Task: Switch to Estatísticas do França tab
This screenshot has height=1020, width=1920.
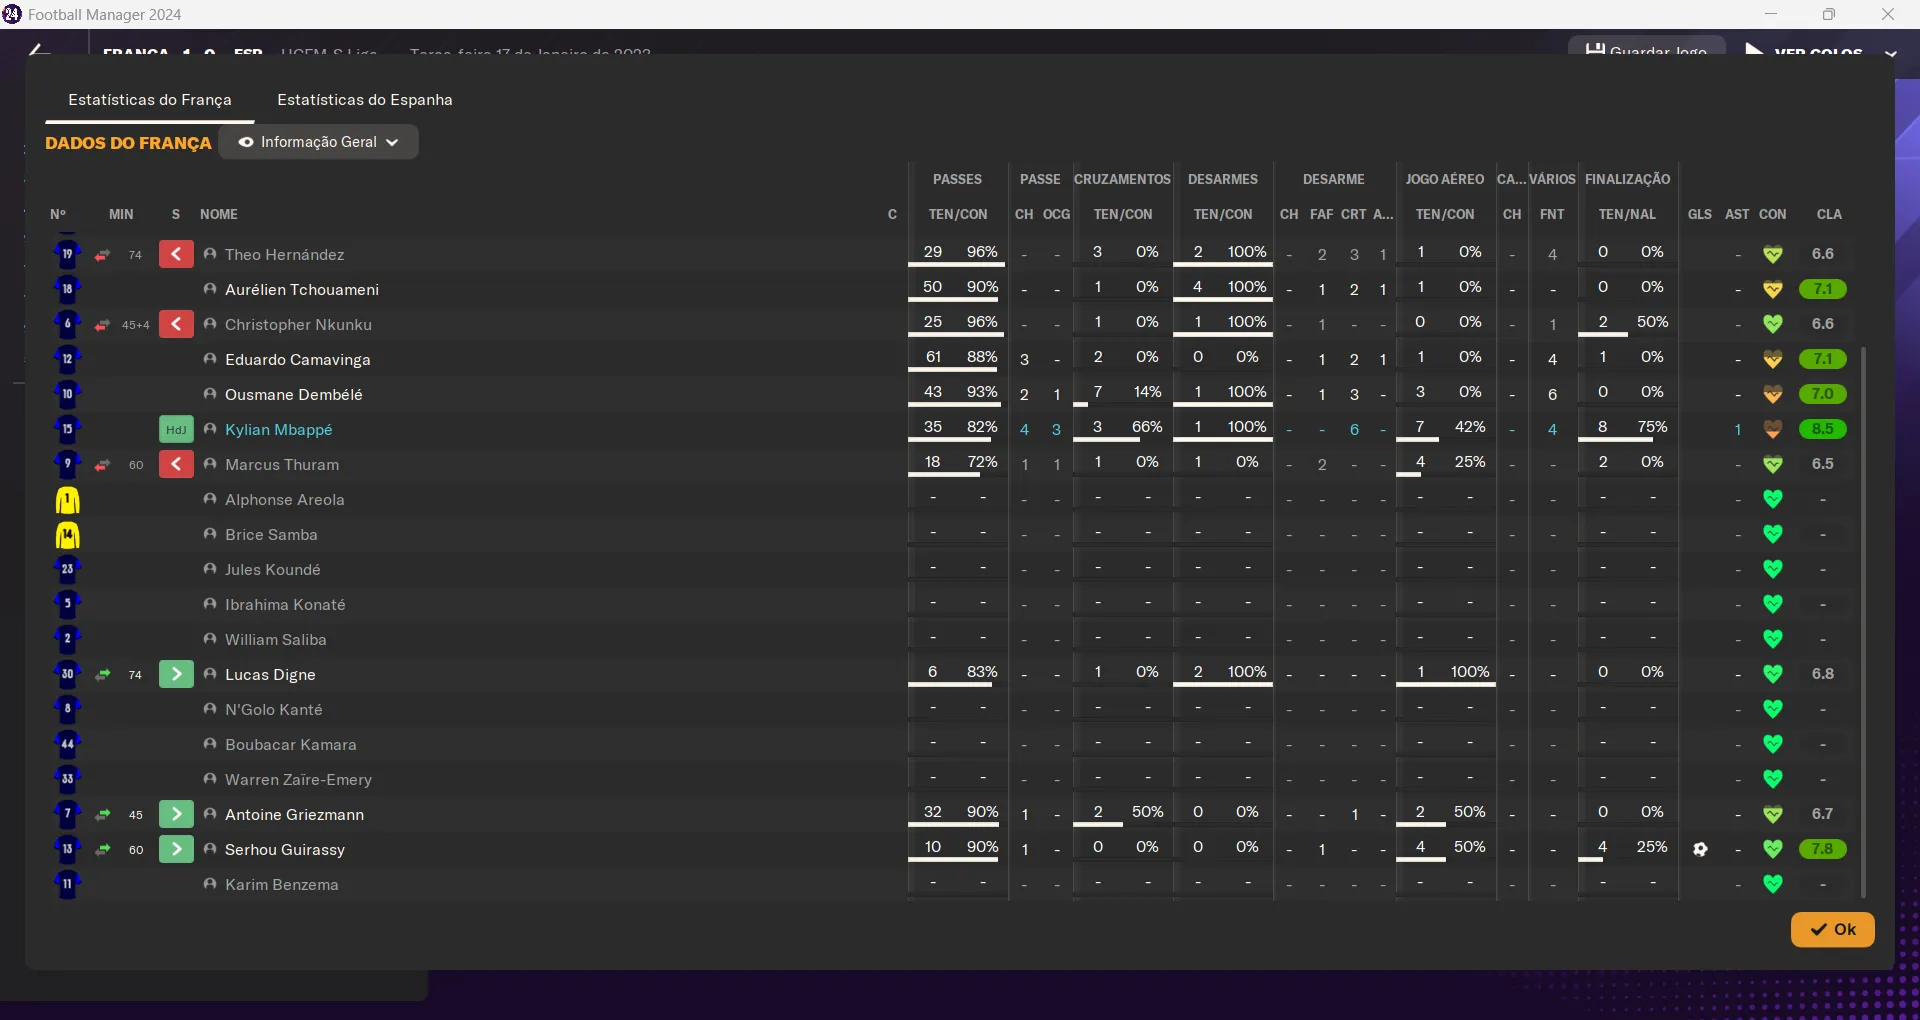Action: (x=150, y=100)
